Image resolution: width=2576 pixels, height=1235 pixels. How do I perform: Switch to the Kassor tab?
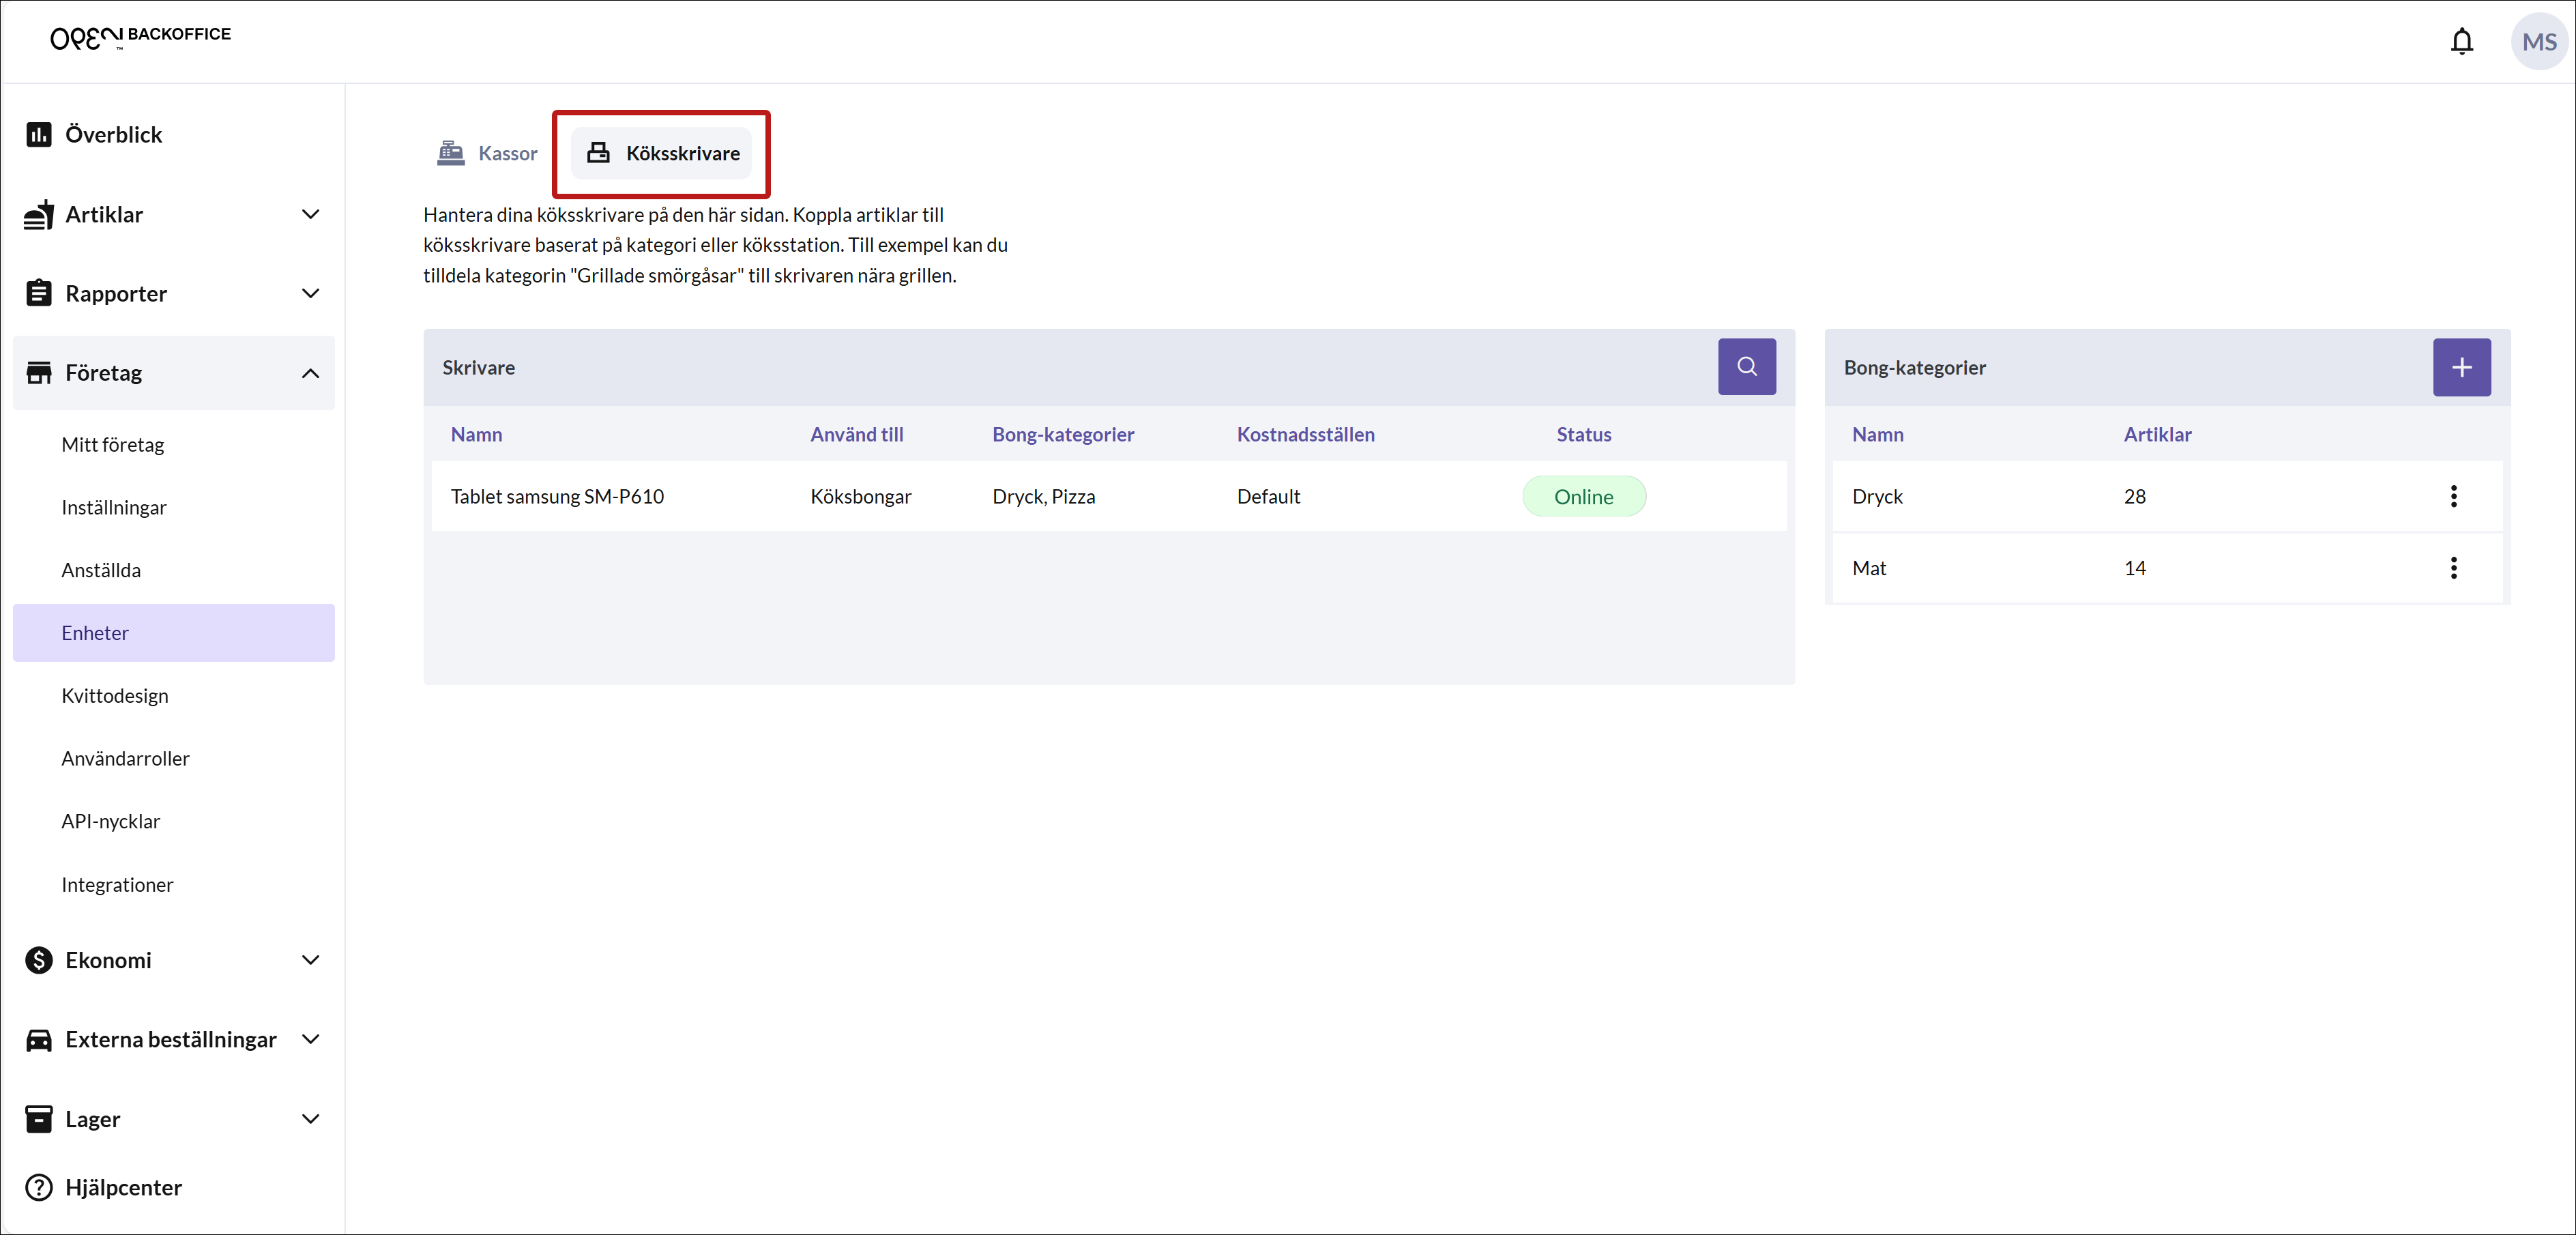488,153
